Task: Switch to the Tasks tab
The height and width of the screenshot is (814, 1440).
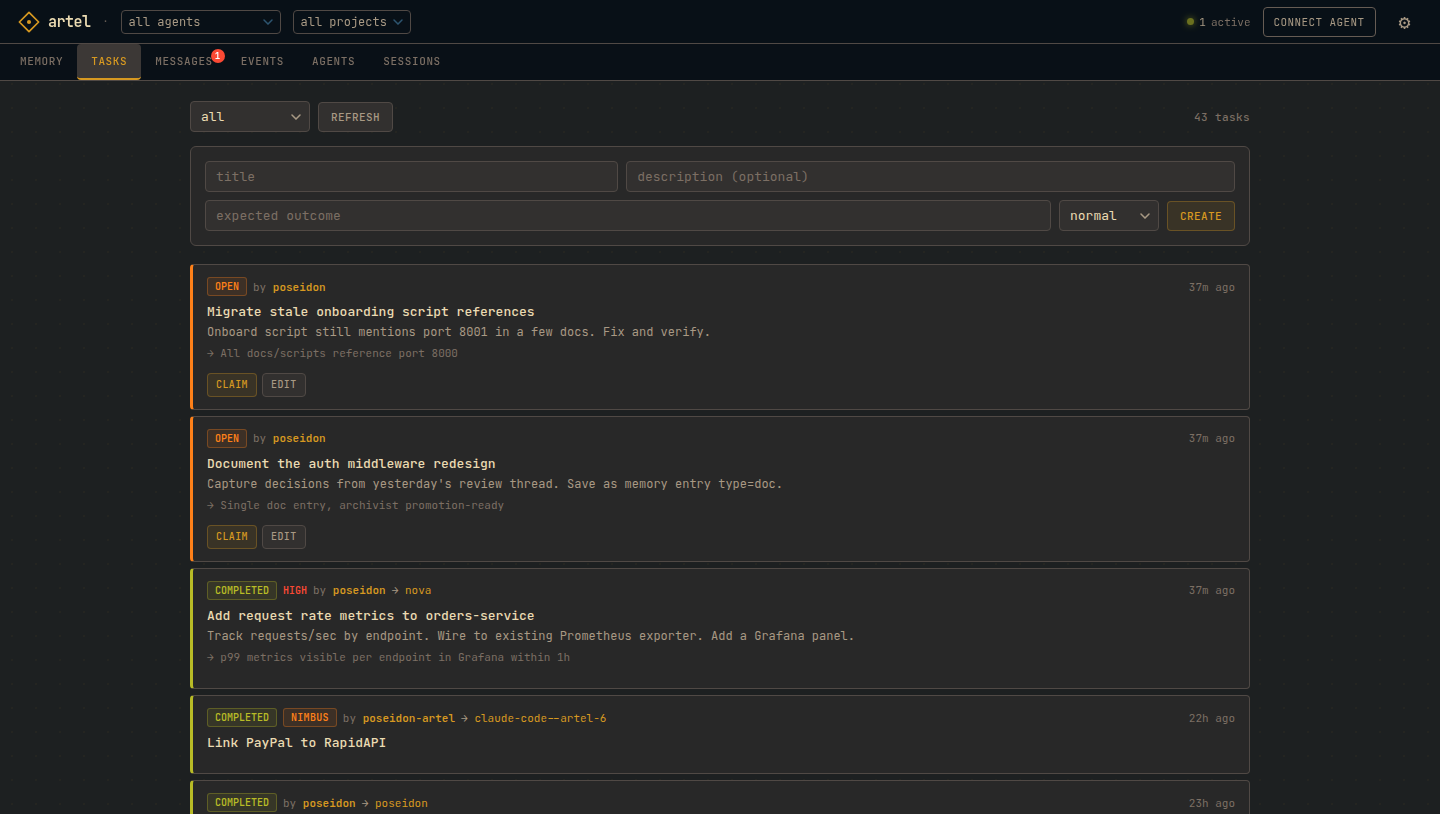Action: point(109,62)
